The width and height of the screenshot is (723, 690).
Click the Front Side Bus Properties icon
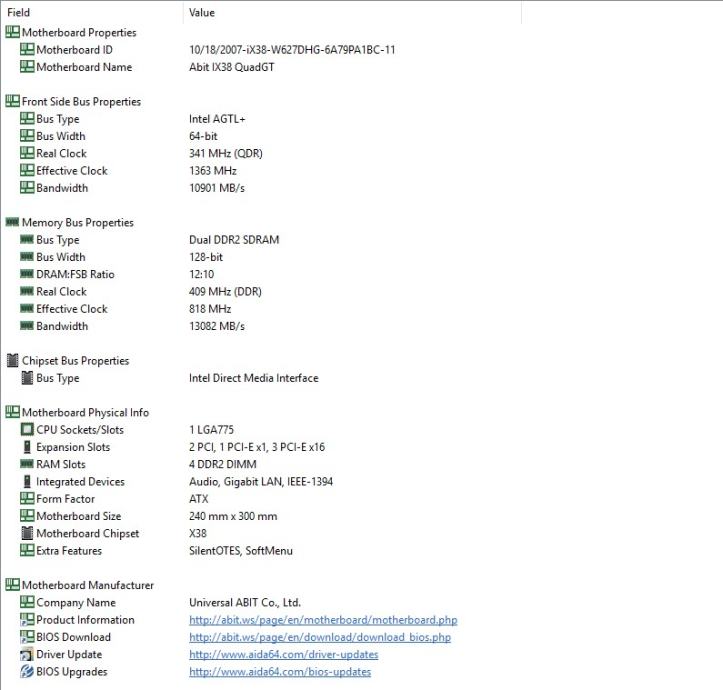click(12, 101)
